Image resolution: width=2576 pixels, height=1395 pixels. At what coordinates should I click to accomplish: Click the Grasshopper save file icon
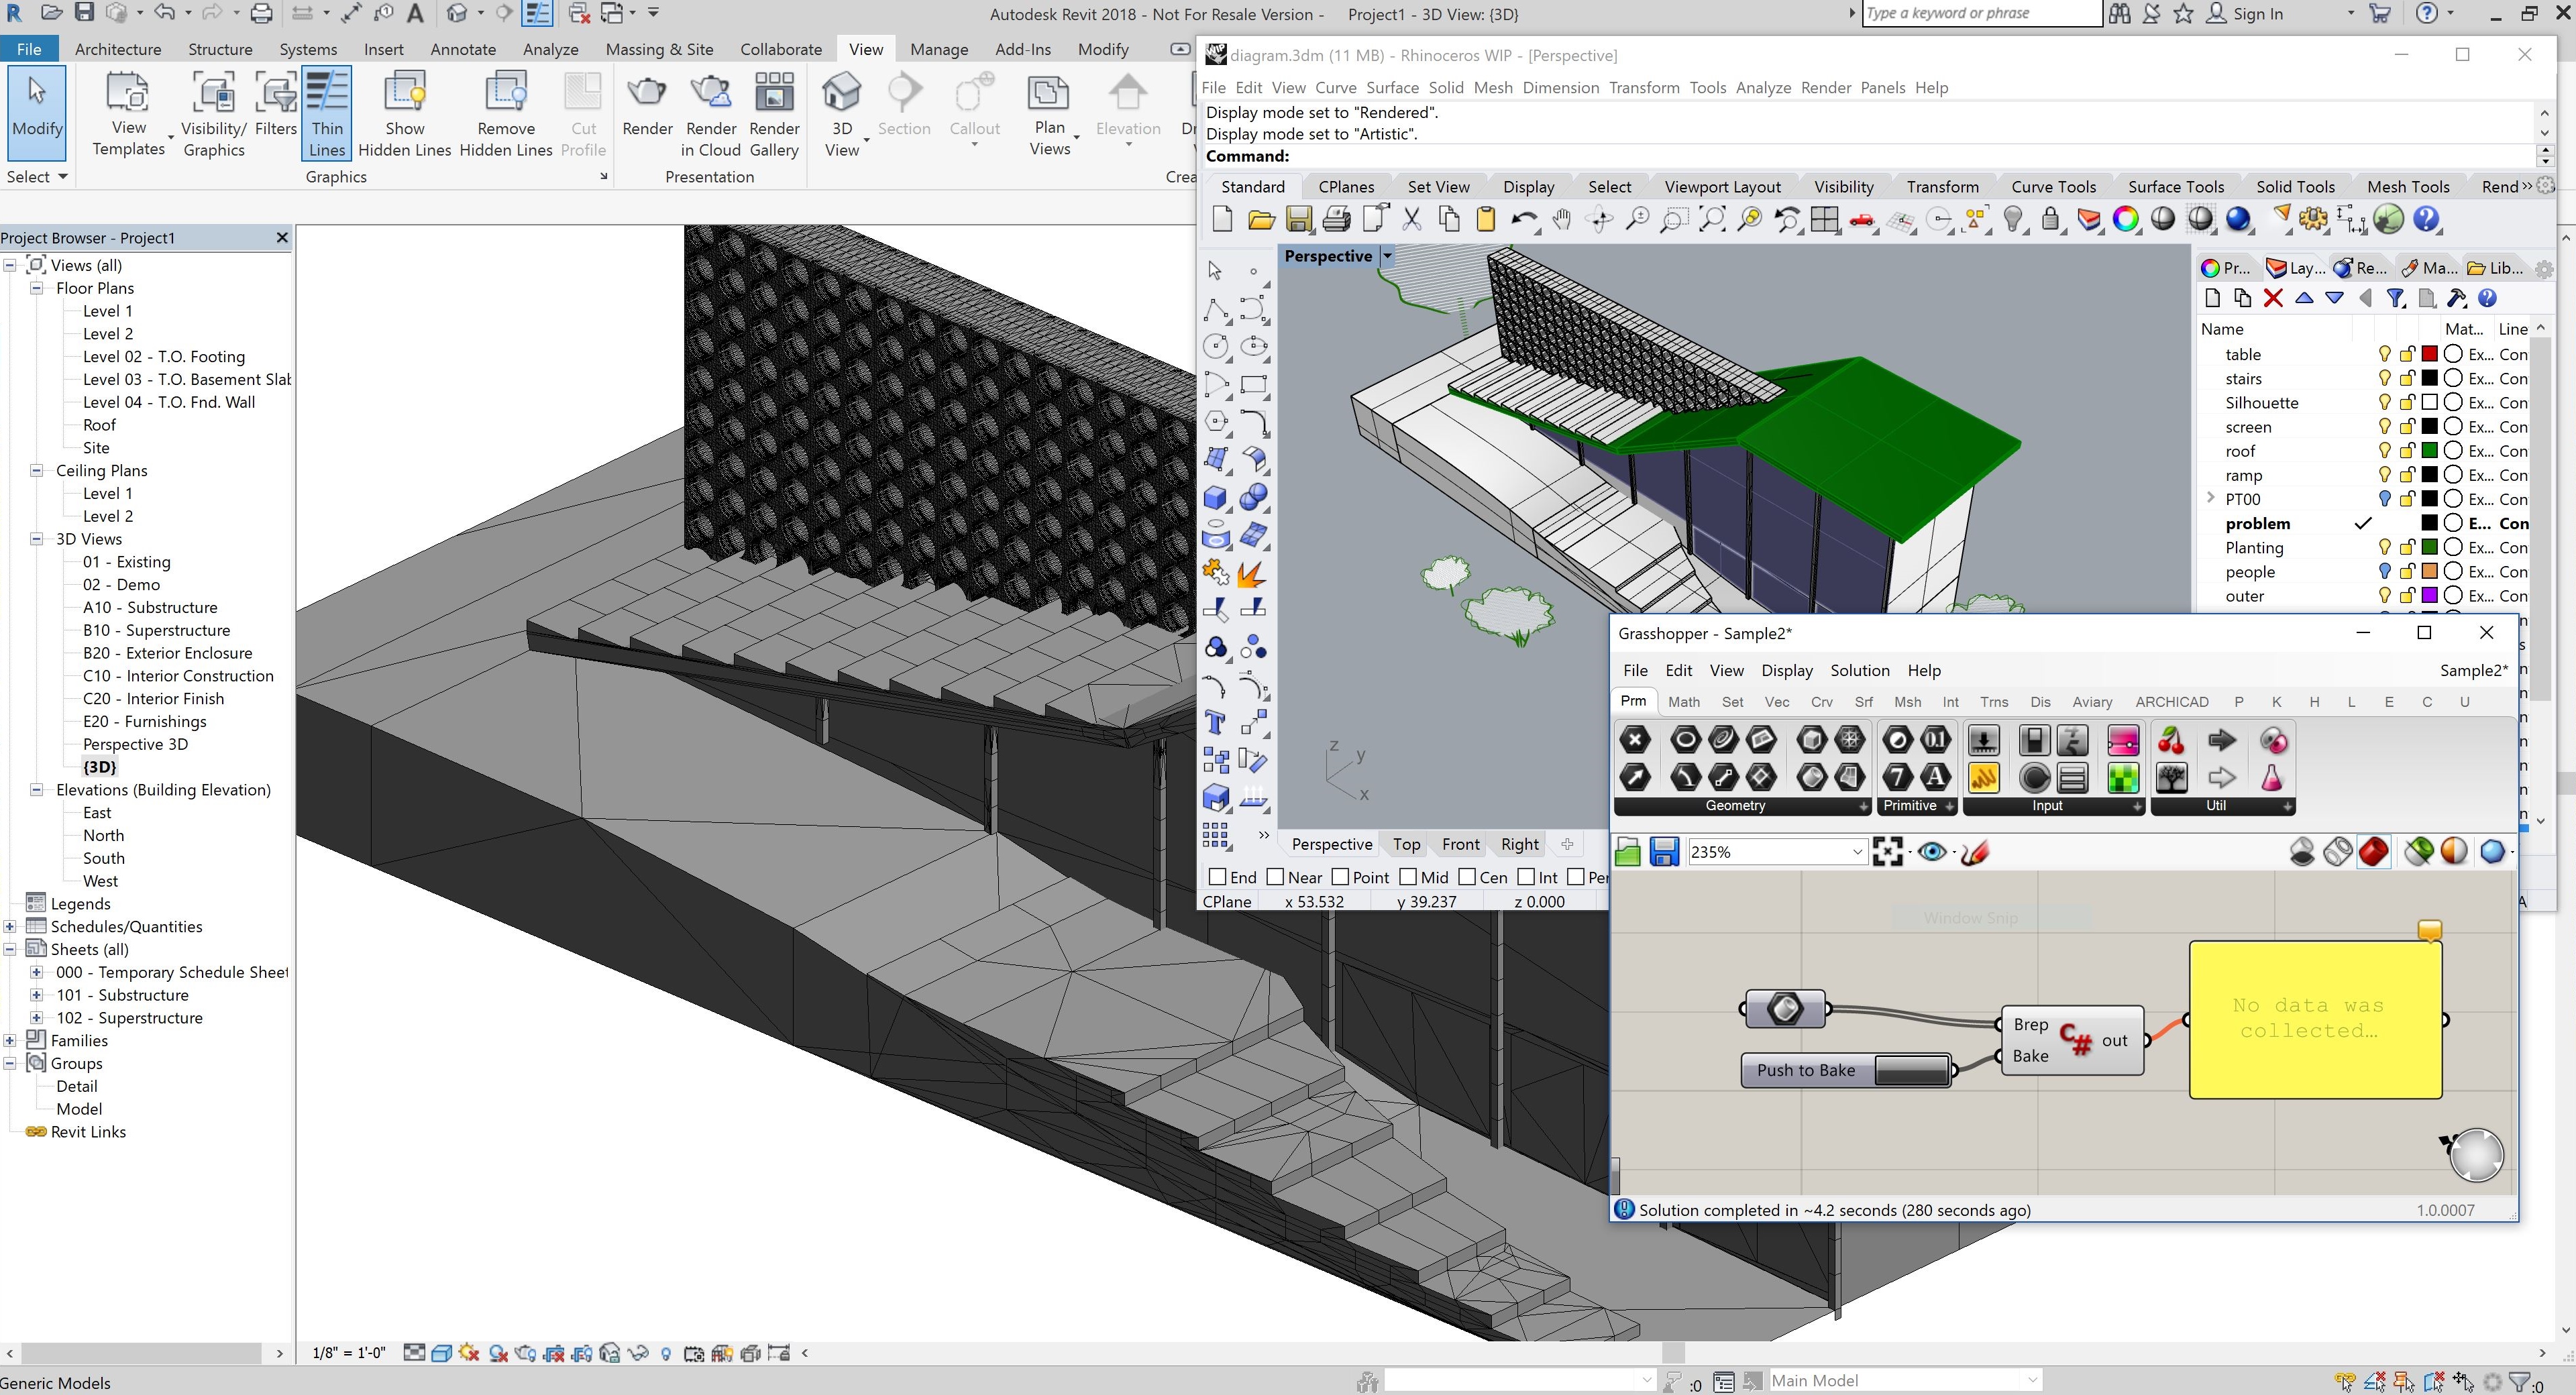(1664, 852)
